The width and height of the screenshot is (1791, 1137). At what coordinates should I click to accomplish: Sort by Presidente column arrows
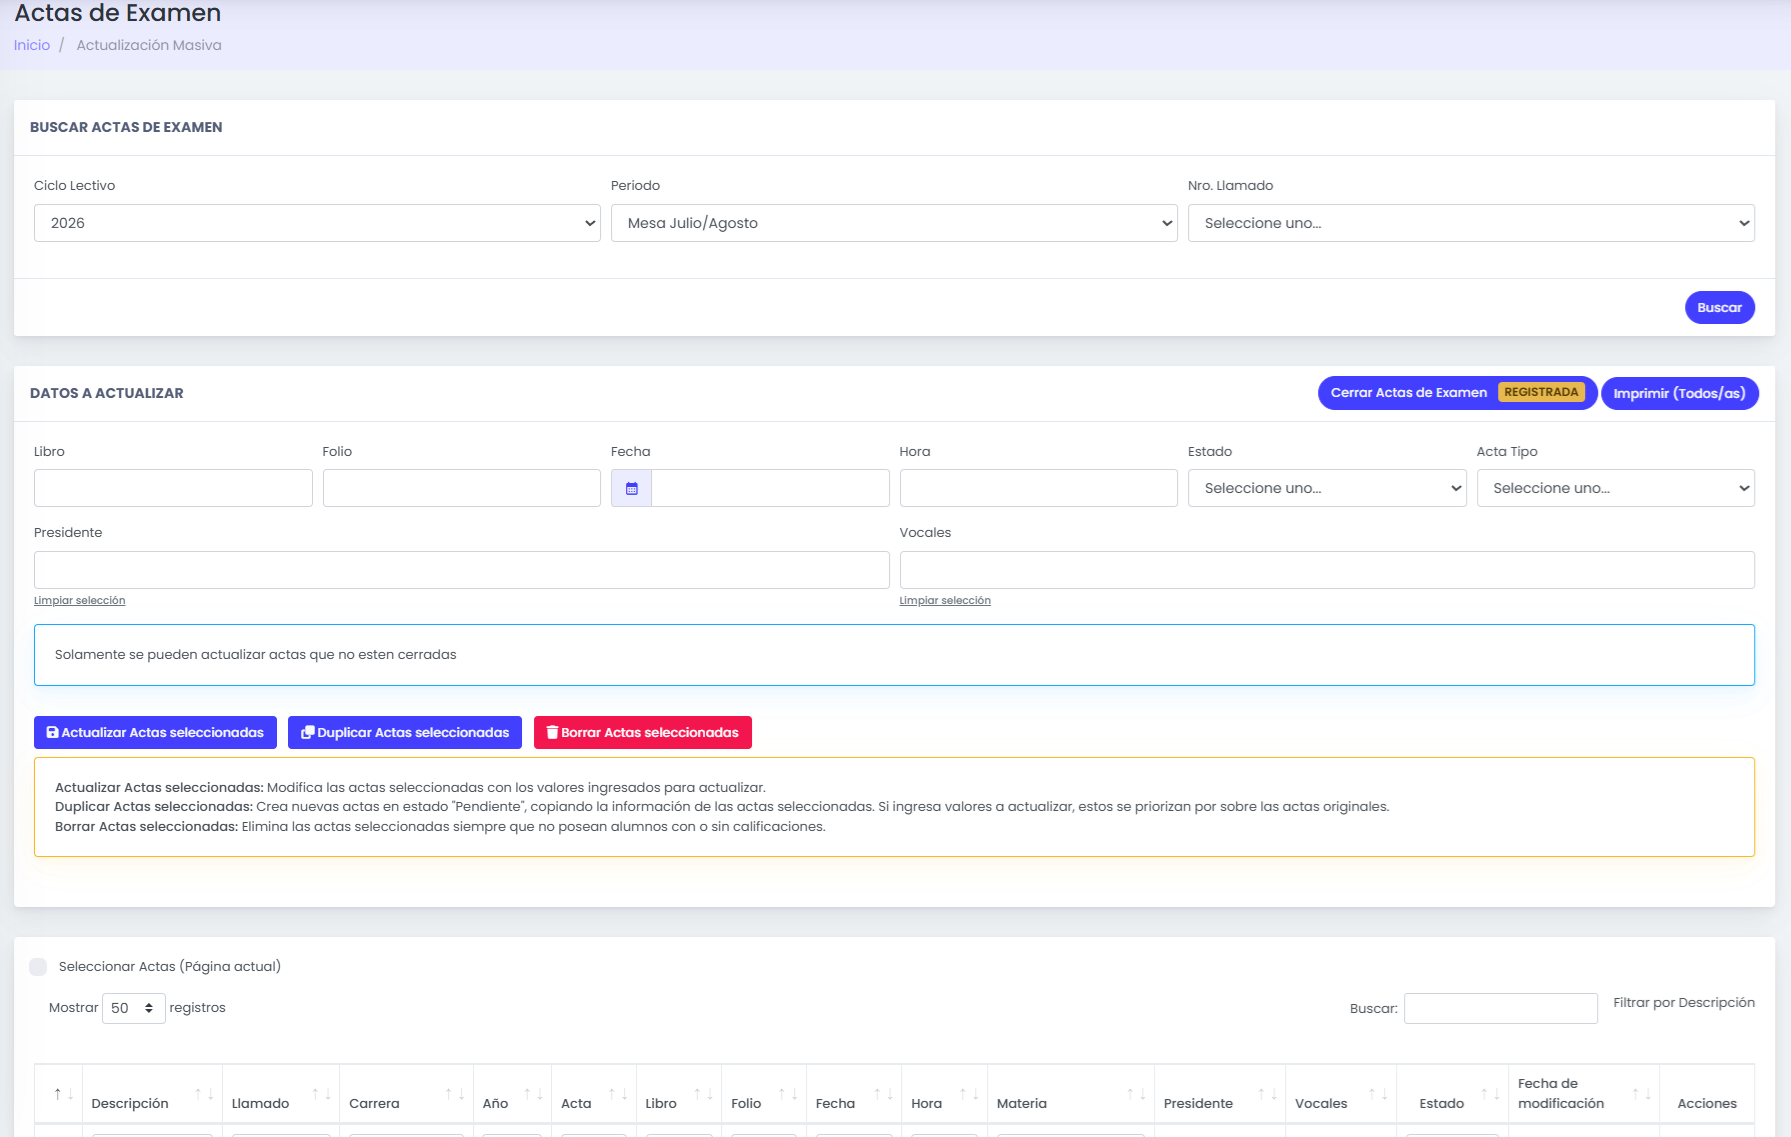coord(1268,1094)
